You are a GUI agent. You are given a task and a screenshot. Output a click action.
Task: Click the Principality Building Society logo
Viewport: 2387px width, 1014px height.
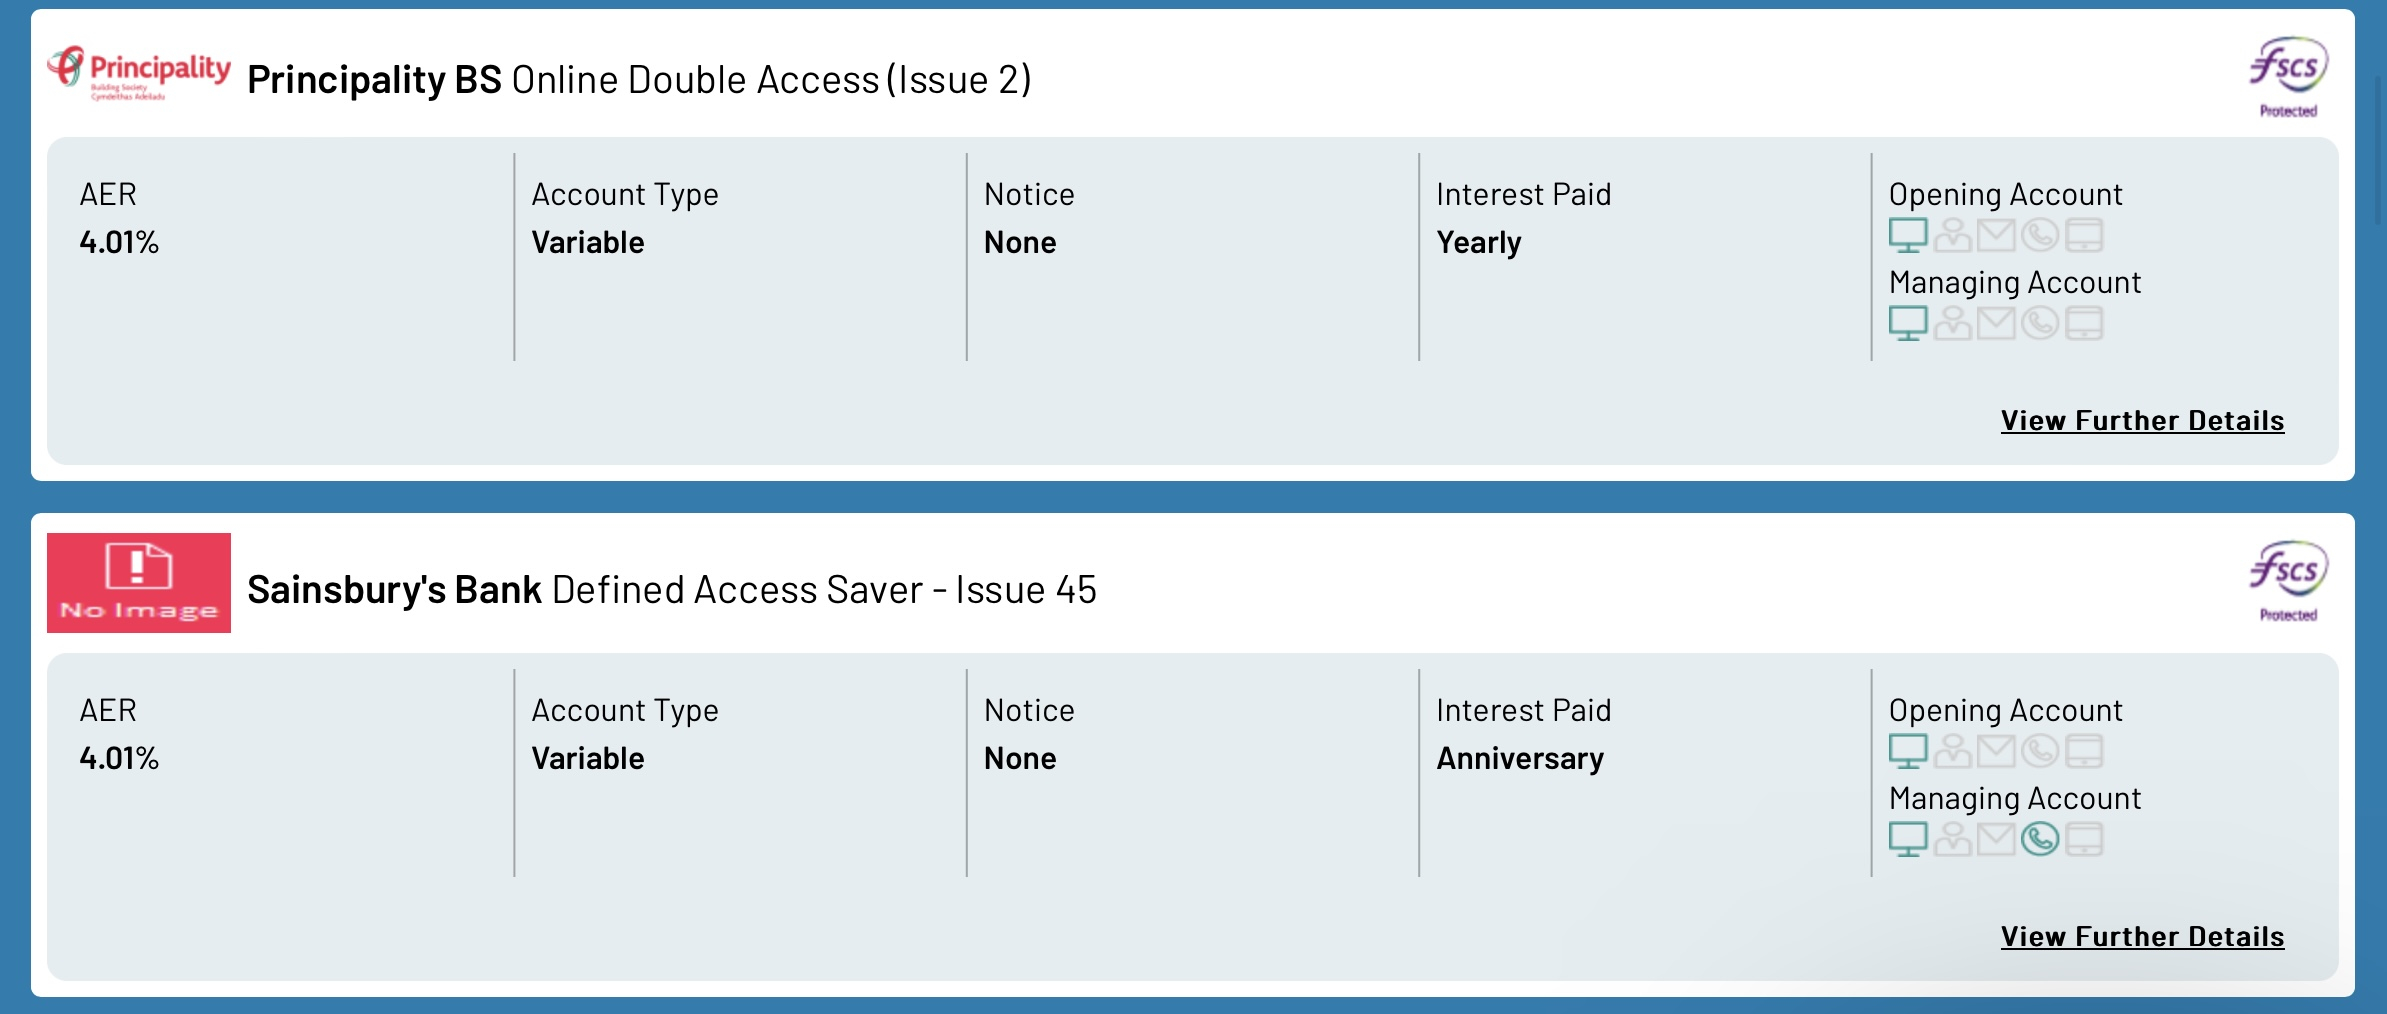click(139, 72)
